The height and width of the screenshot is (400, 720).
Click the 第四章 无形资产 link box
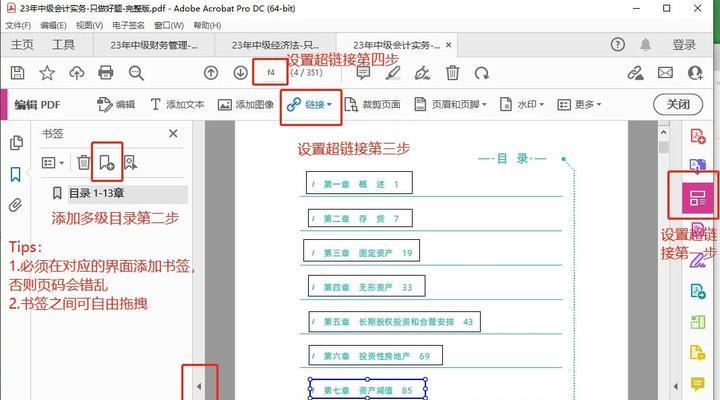366,286
